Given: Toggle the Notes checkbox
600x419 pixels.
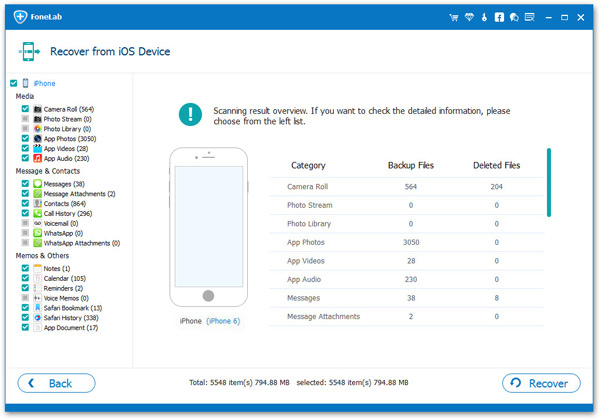Looking at the screenshot, I should [x=25, y=268].
